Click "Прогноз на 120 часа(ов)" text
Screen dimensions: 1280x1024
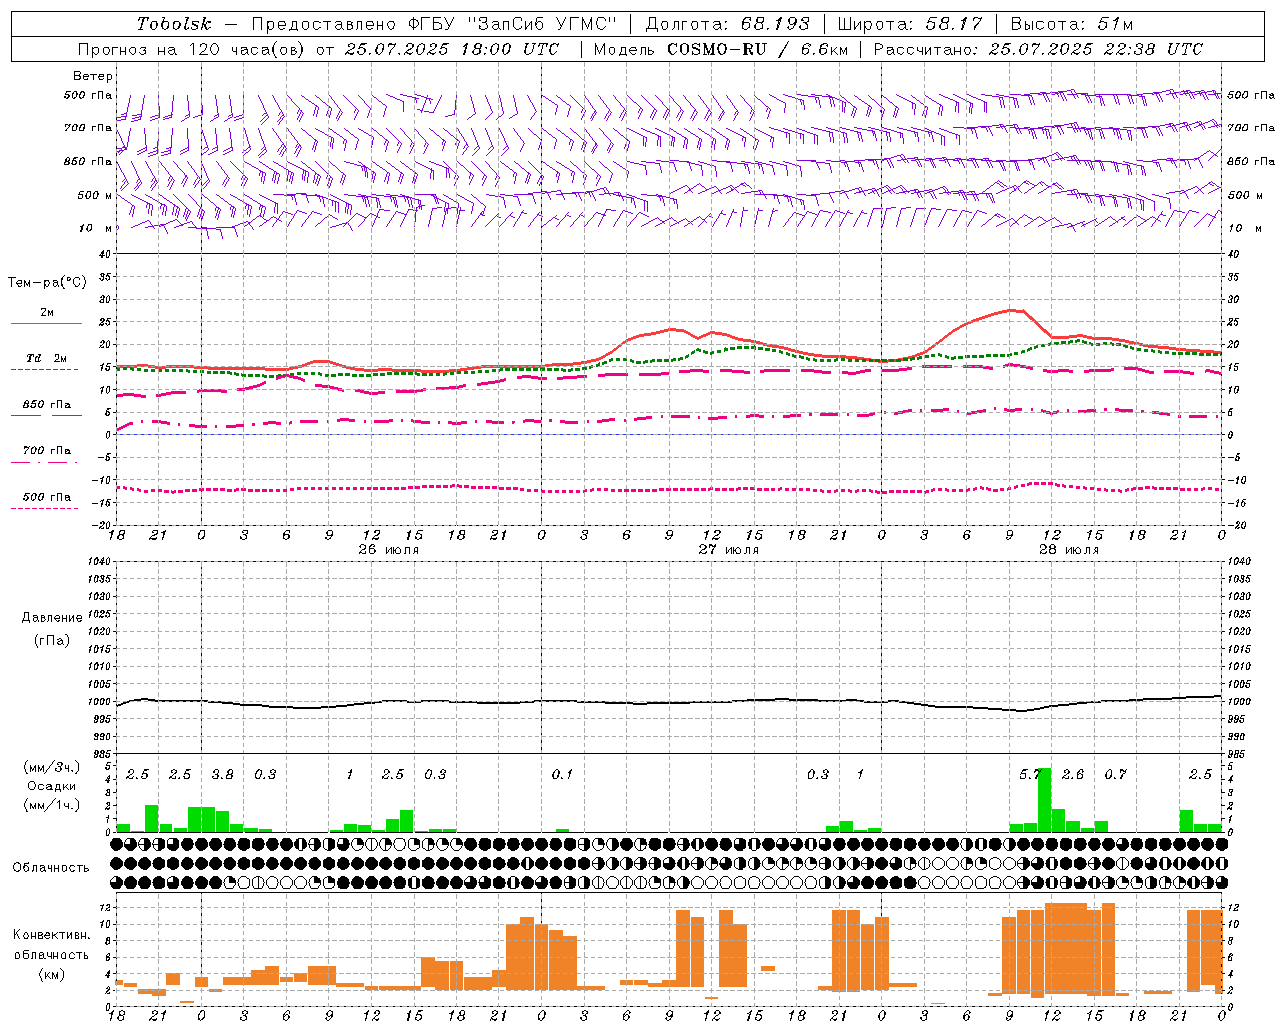pos(192,49)
